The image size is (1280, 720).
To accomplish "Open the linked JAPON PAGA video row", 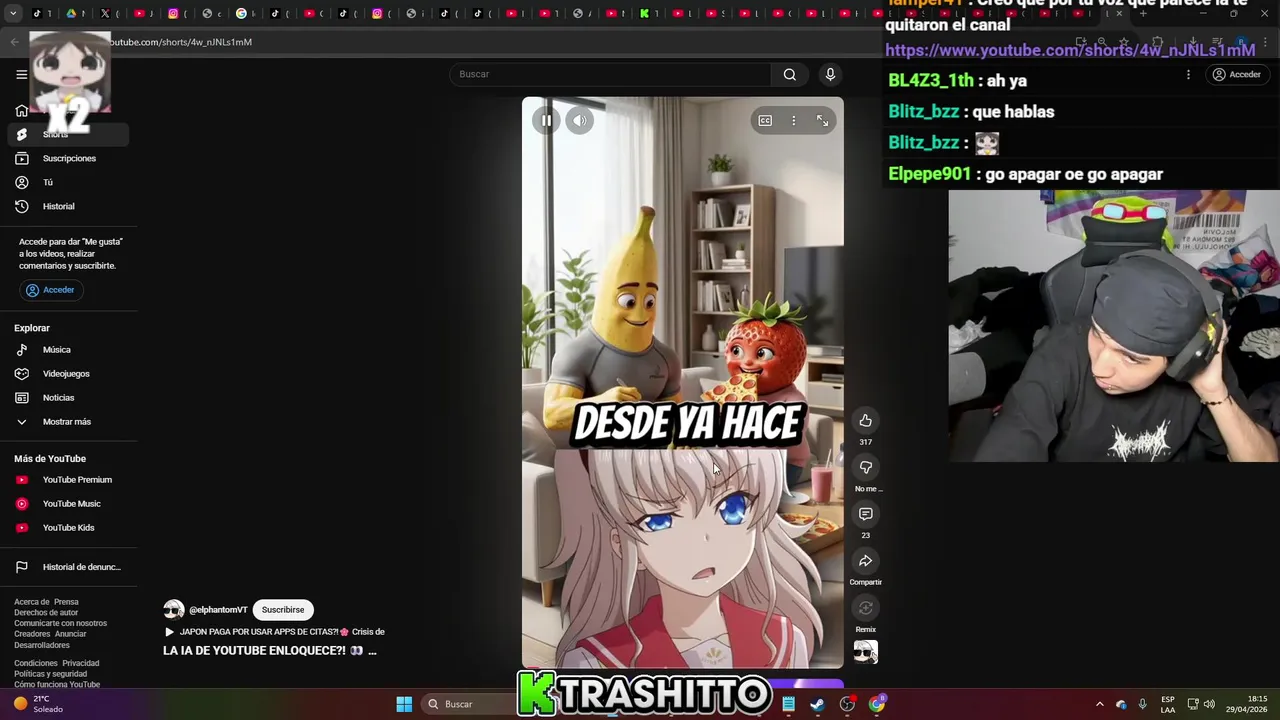I will pyautogui.click(x=274, y=632).
